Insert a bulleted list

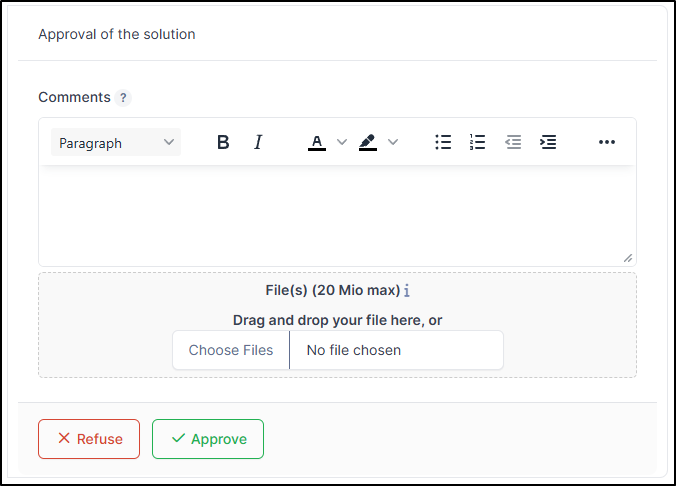[x=443, y=143]
